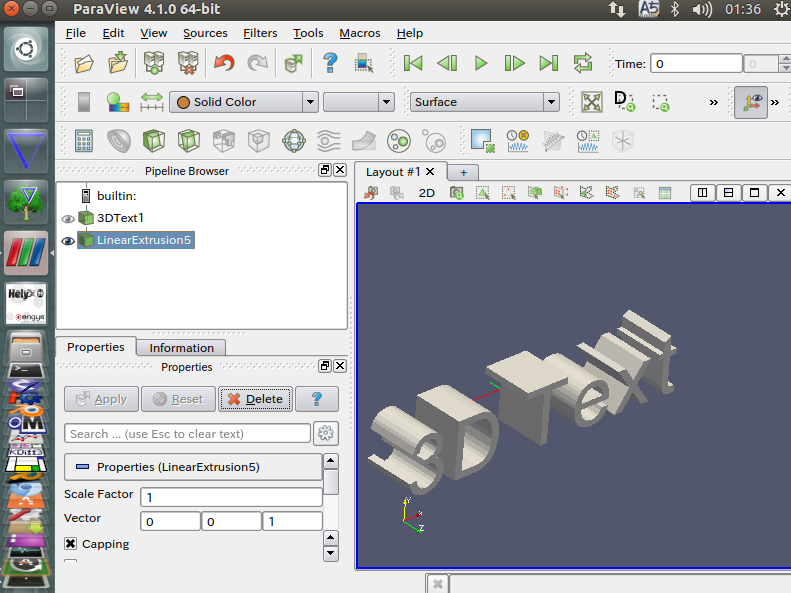The height and width of the screenshot is (593, 791).
Task: Click the Save Data icon
Action: (119, 64)
